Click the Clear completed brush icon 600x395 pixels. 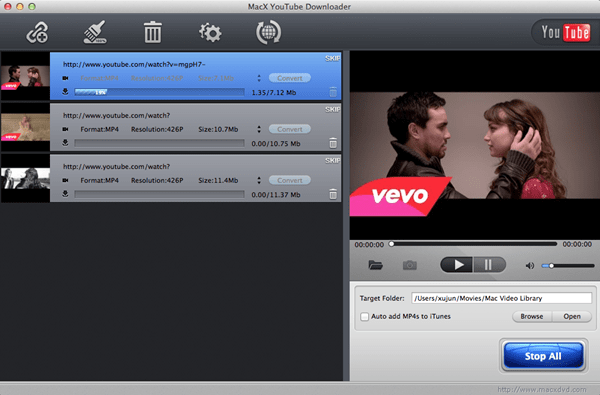(x=95, y=32)
